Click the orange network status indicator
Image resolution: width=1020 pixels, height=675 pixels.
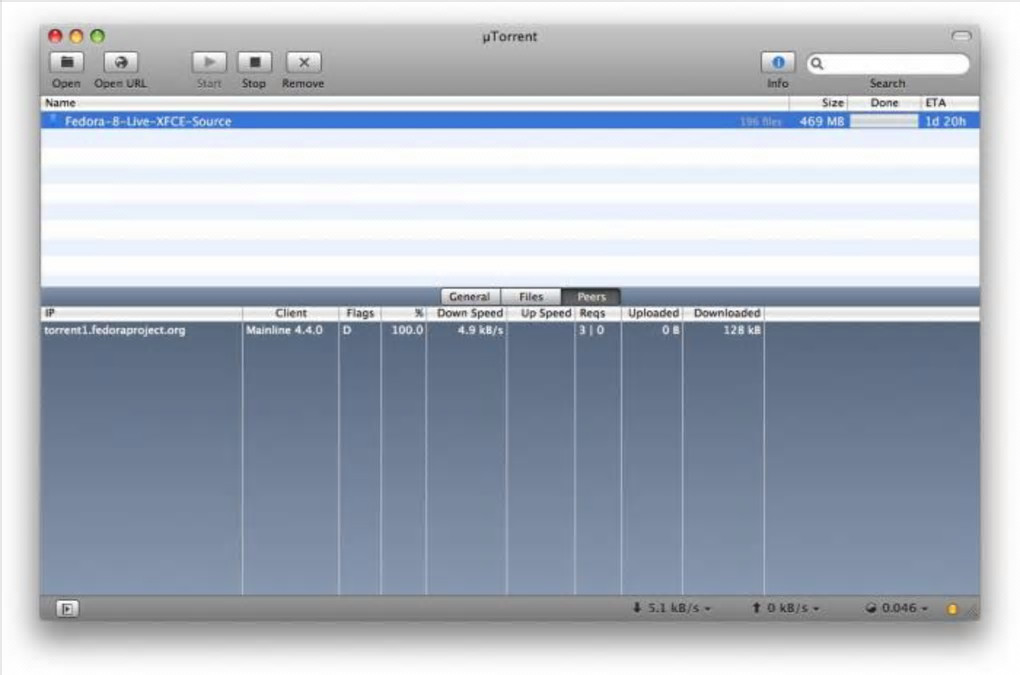coord(952,609)
